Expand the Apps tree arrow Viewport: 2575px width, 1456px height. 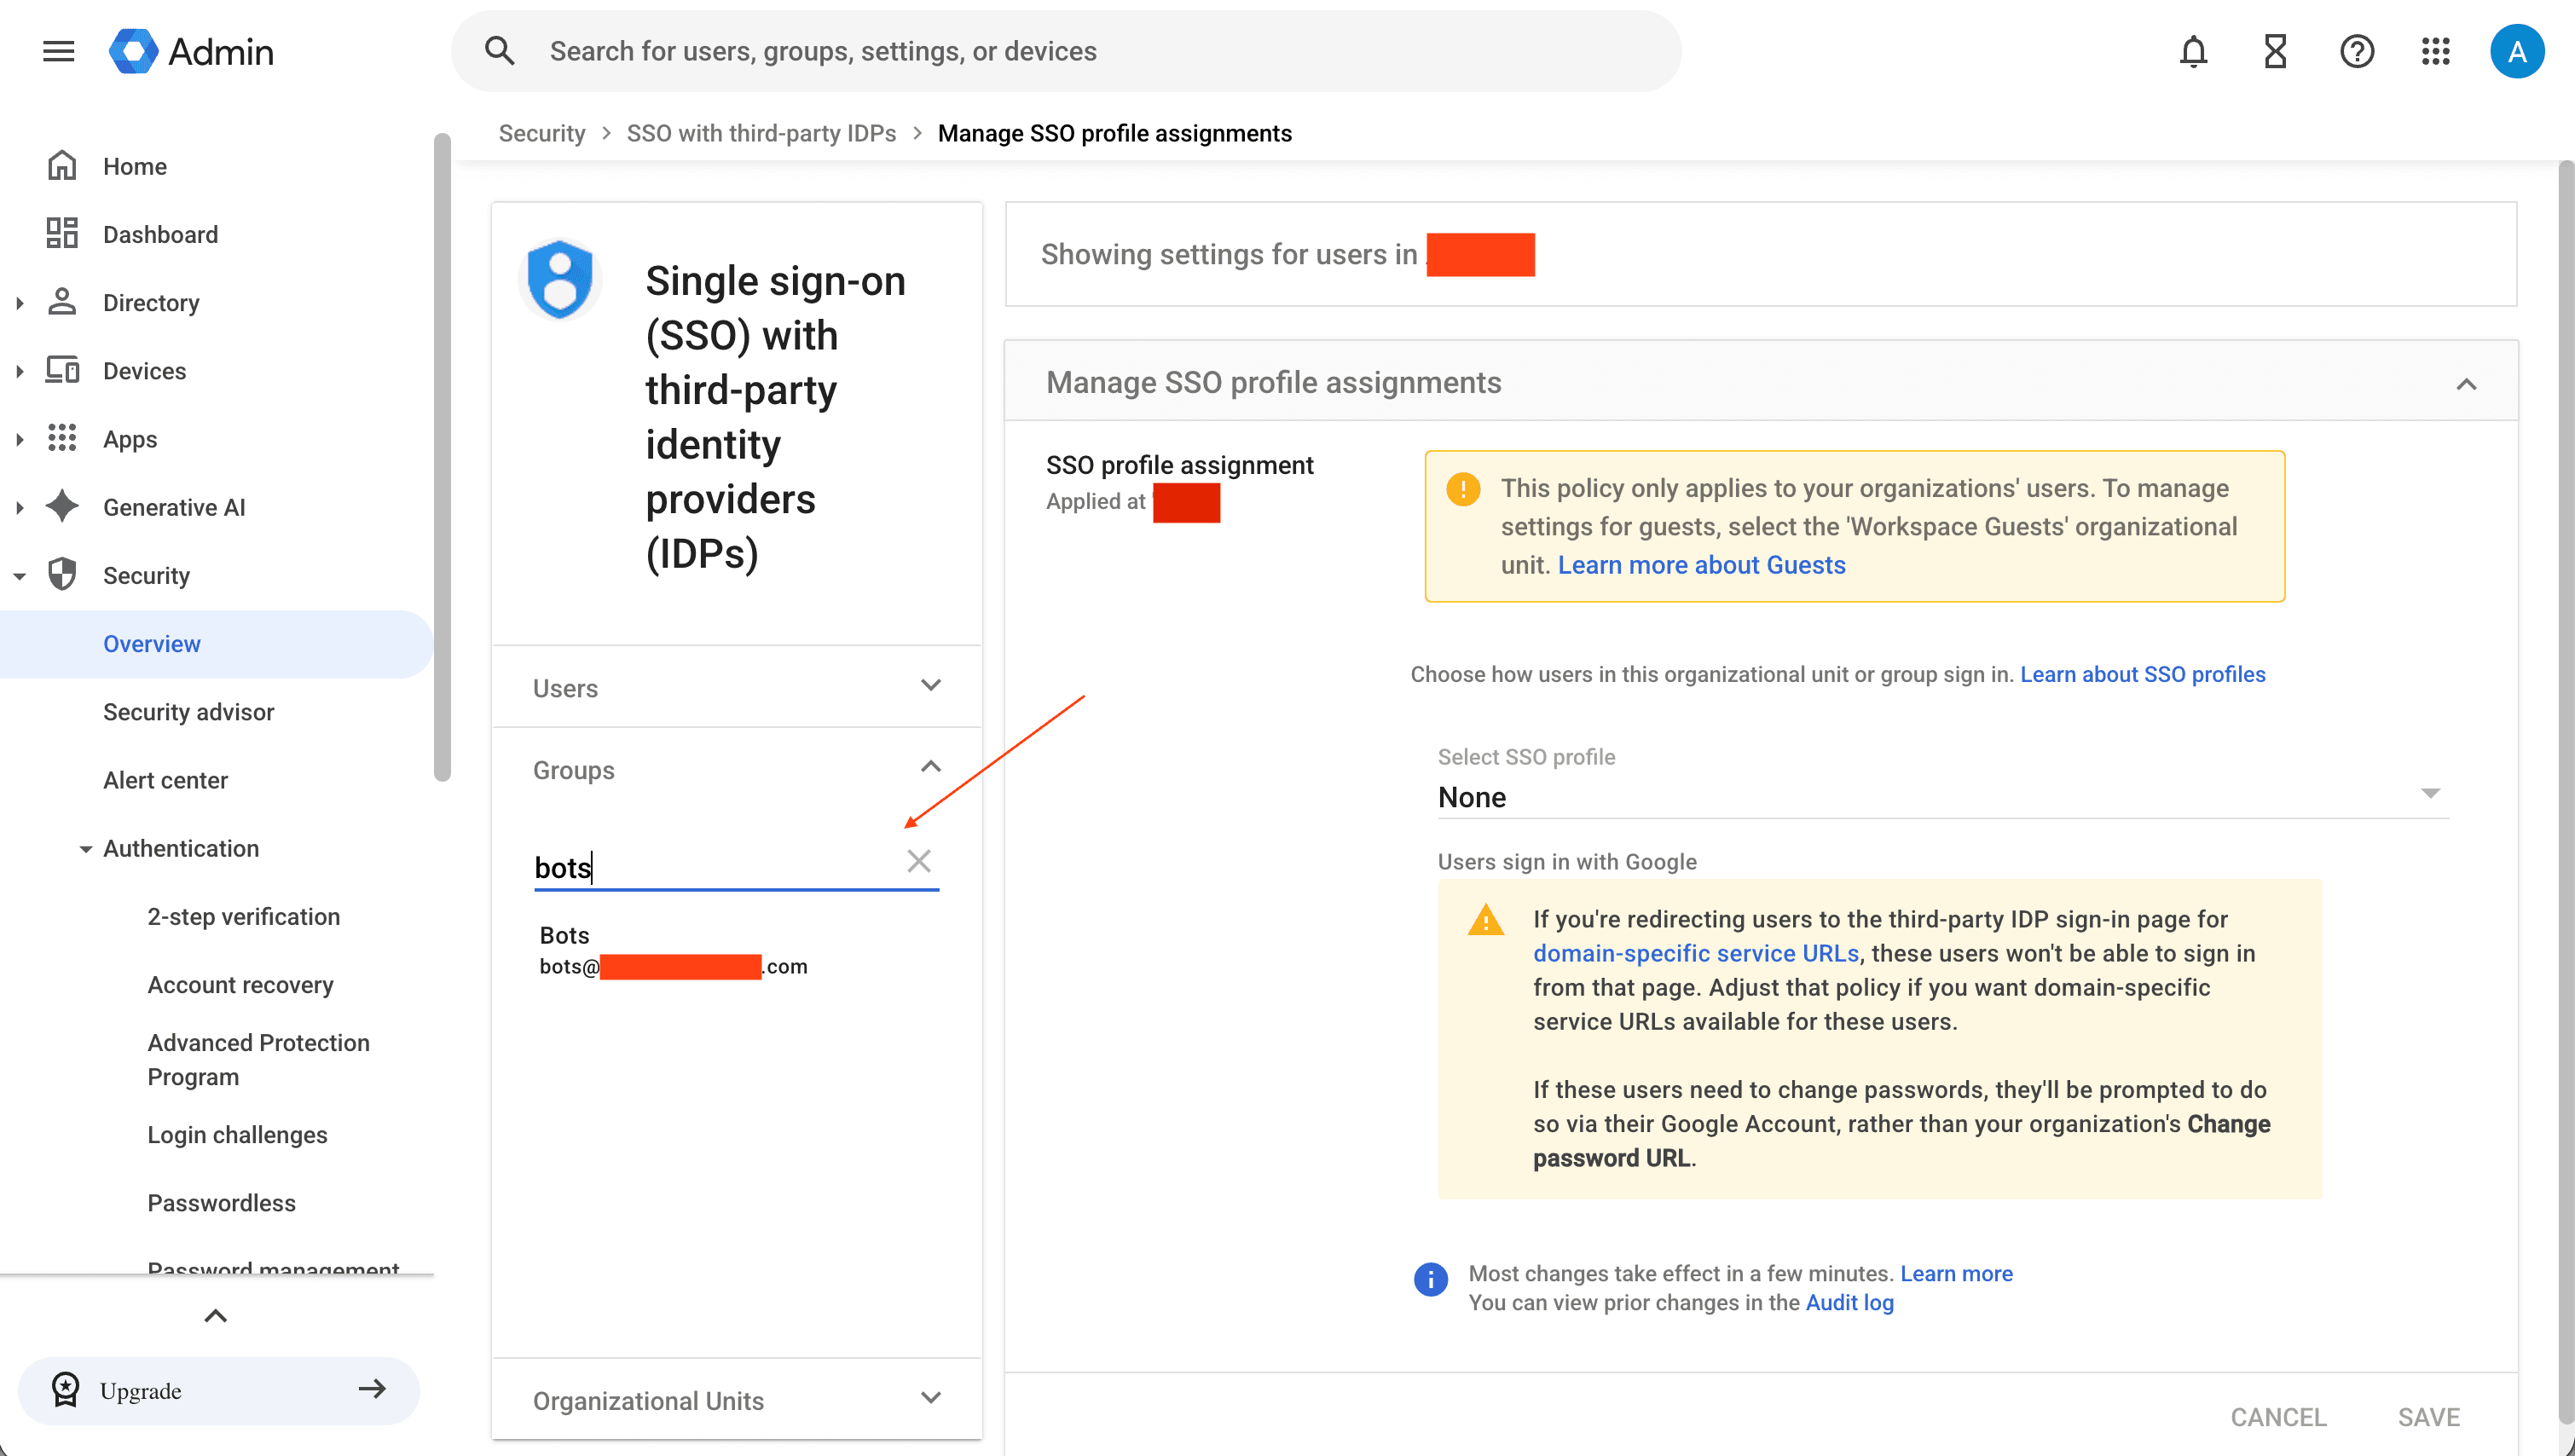20,439
